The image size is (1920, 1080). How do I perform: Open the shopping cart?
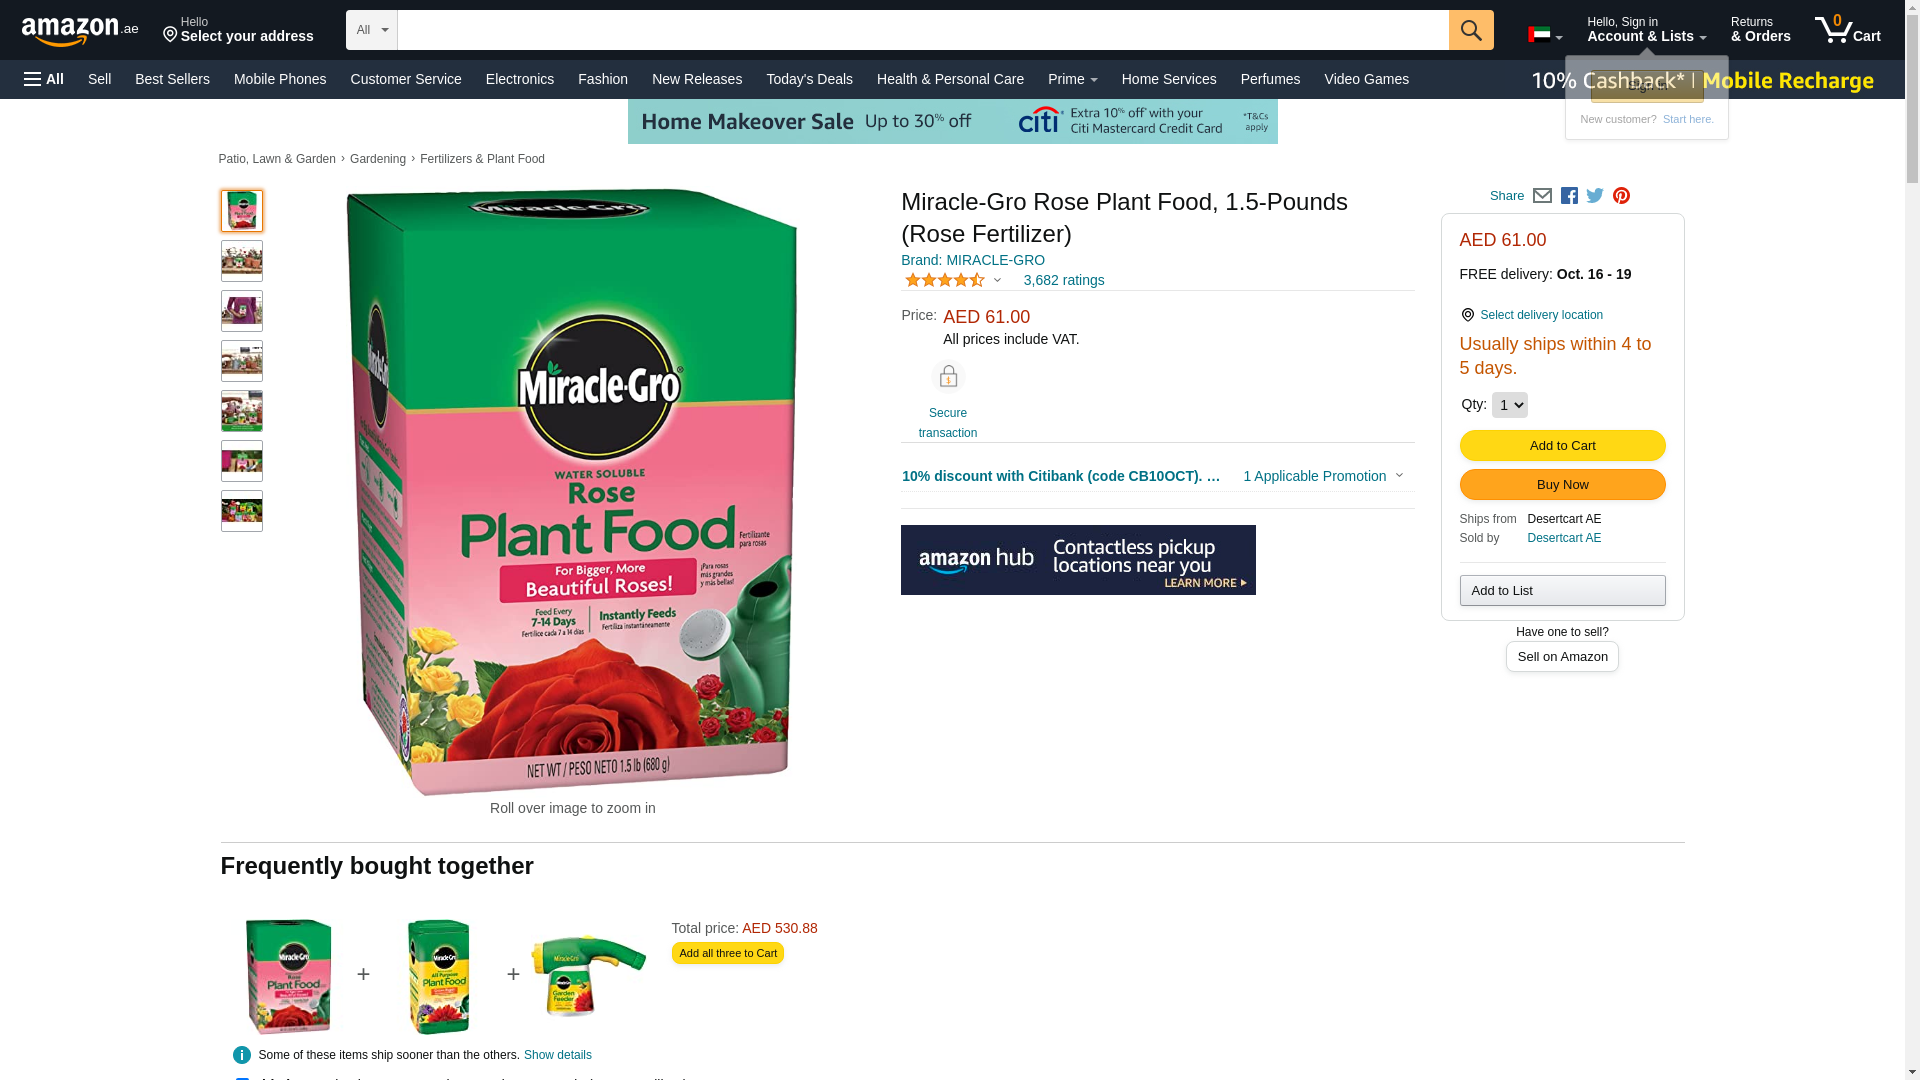[x=1848, y=30]
